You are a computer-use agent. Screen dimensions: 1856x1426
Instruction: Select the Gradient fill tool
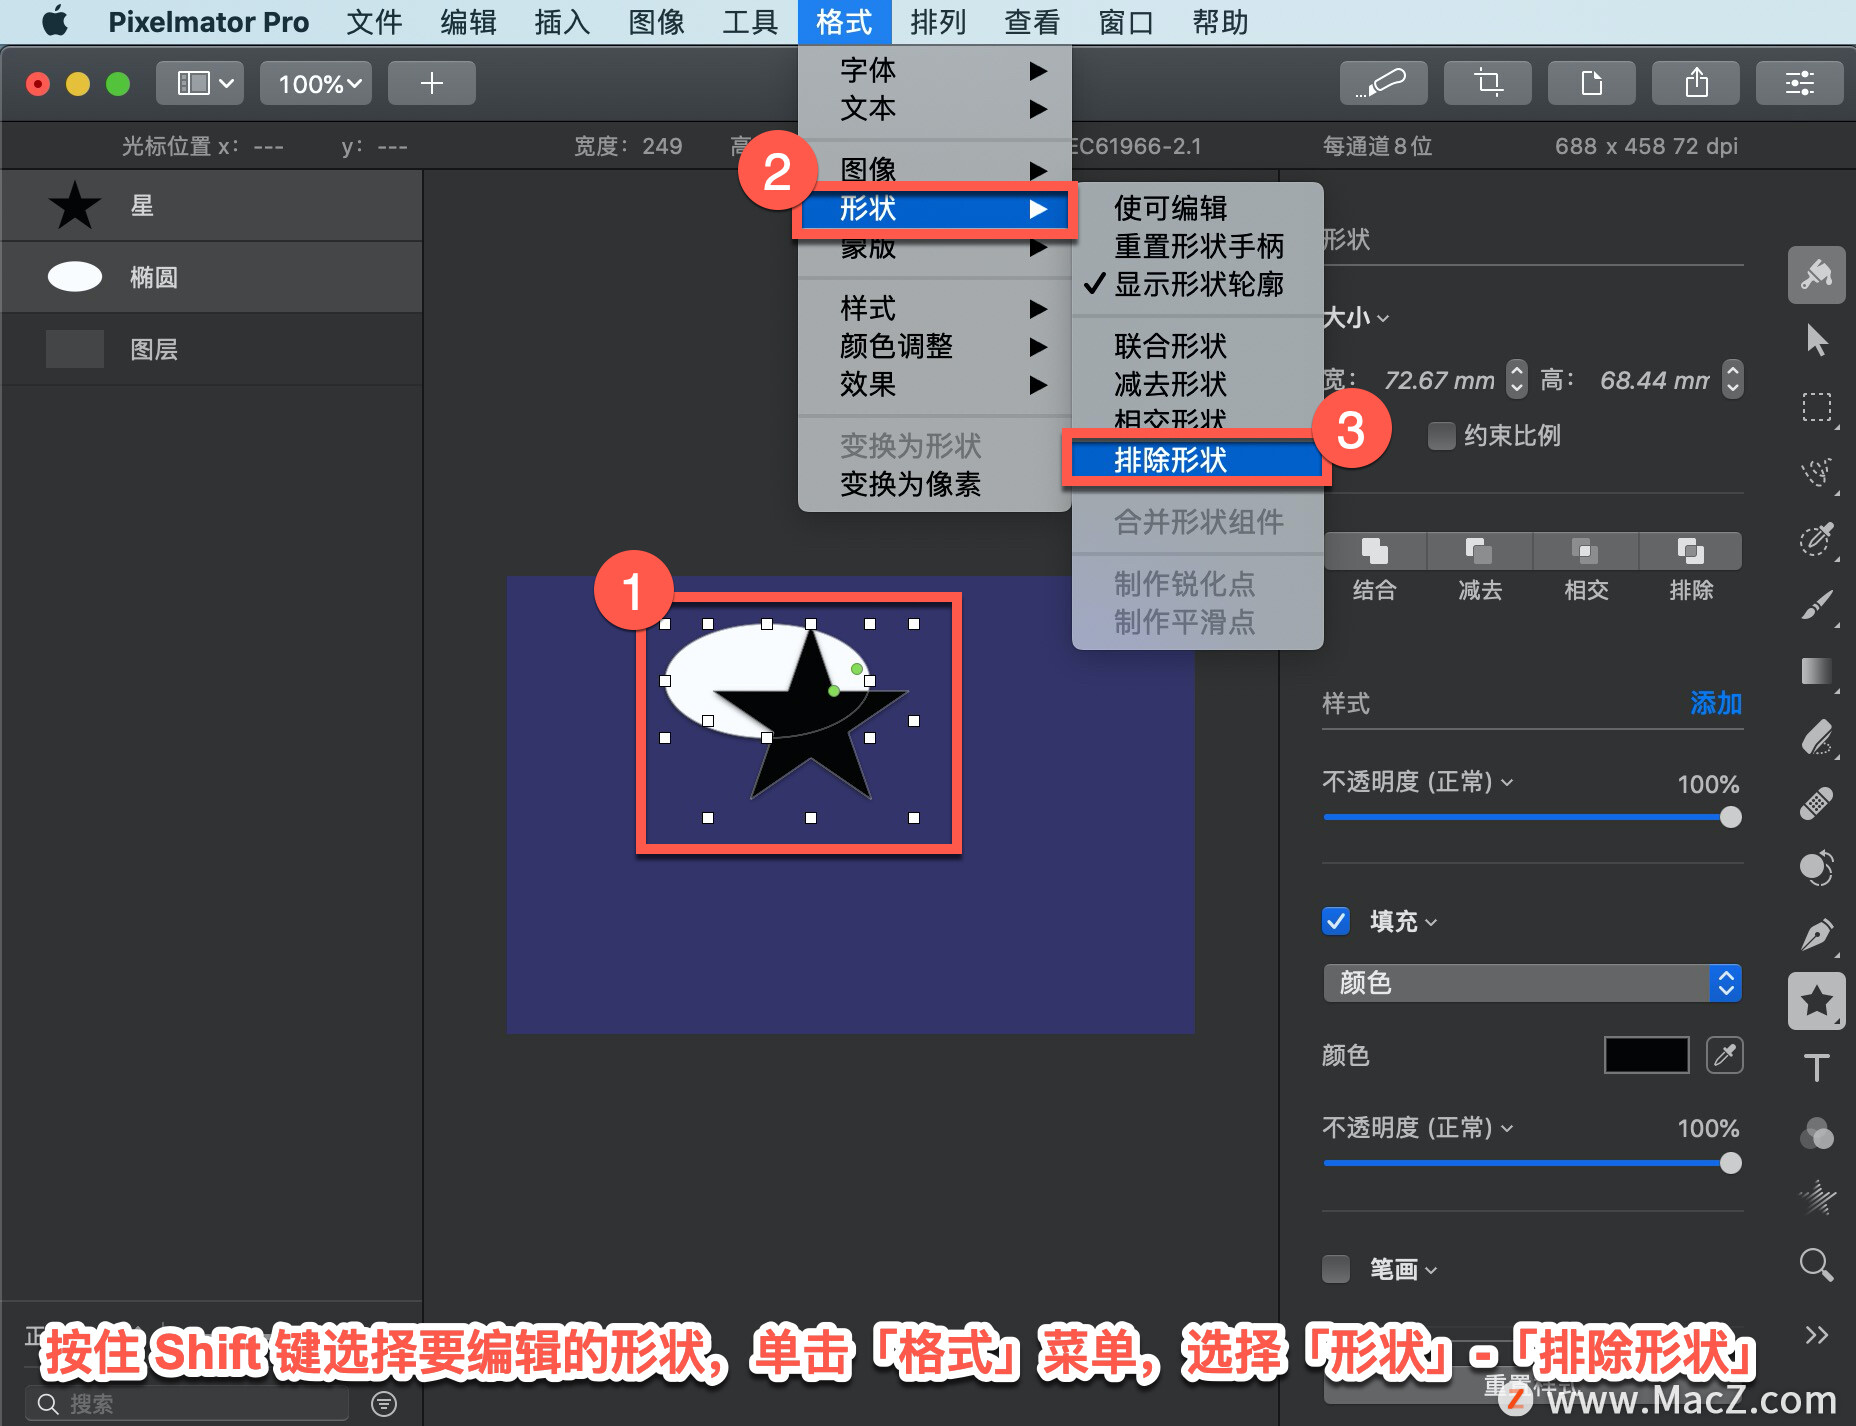pyautogui.click(x=1816, y=671)
